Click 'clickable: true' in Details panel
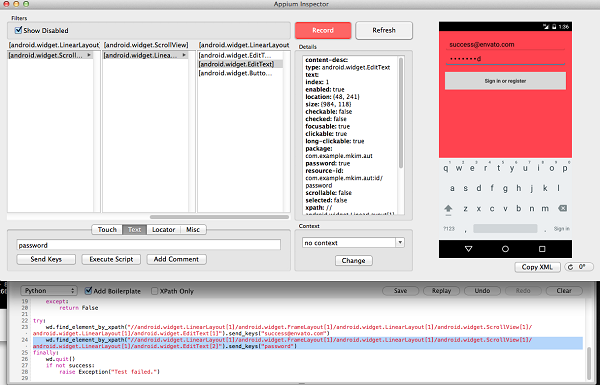Image resolution: width=600 pixels, height=385 pixels. (326, 134)
